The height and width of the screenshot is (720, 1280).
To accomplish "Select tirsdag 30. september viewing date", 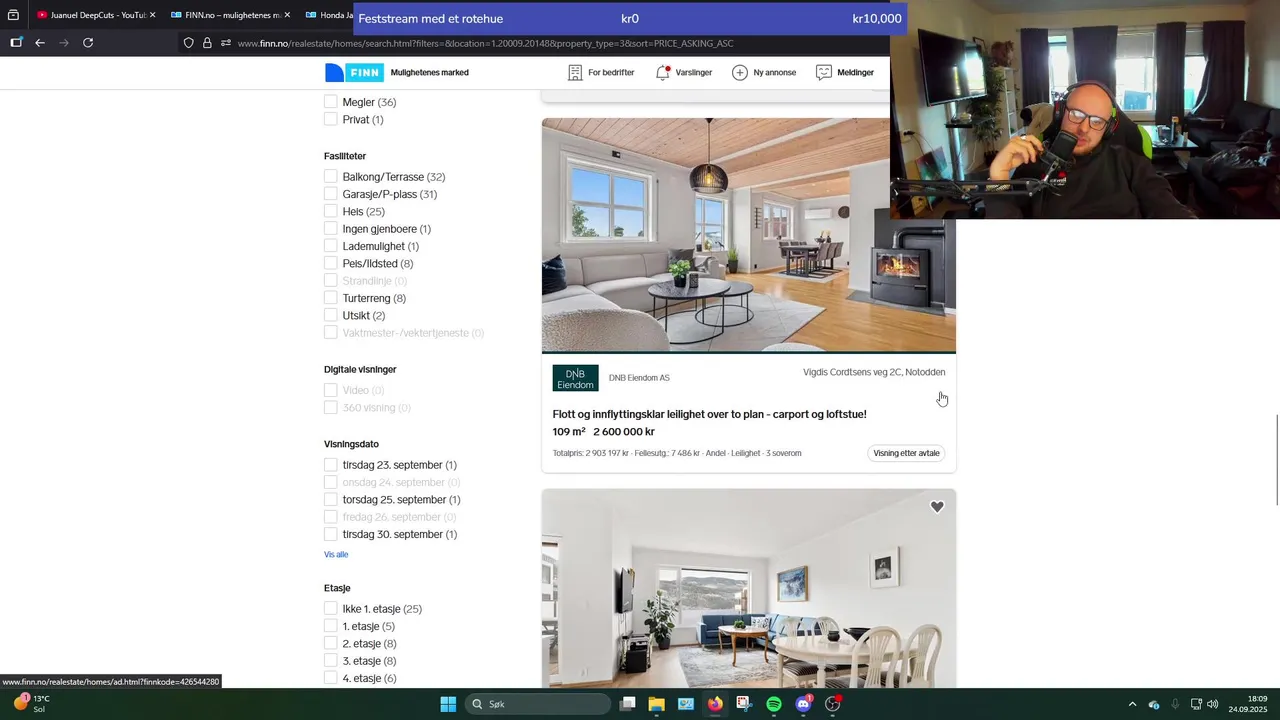I will pos(331,534).
